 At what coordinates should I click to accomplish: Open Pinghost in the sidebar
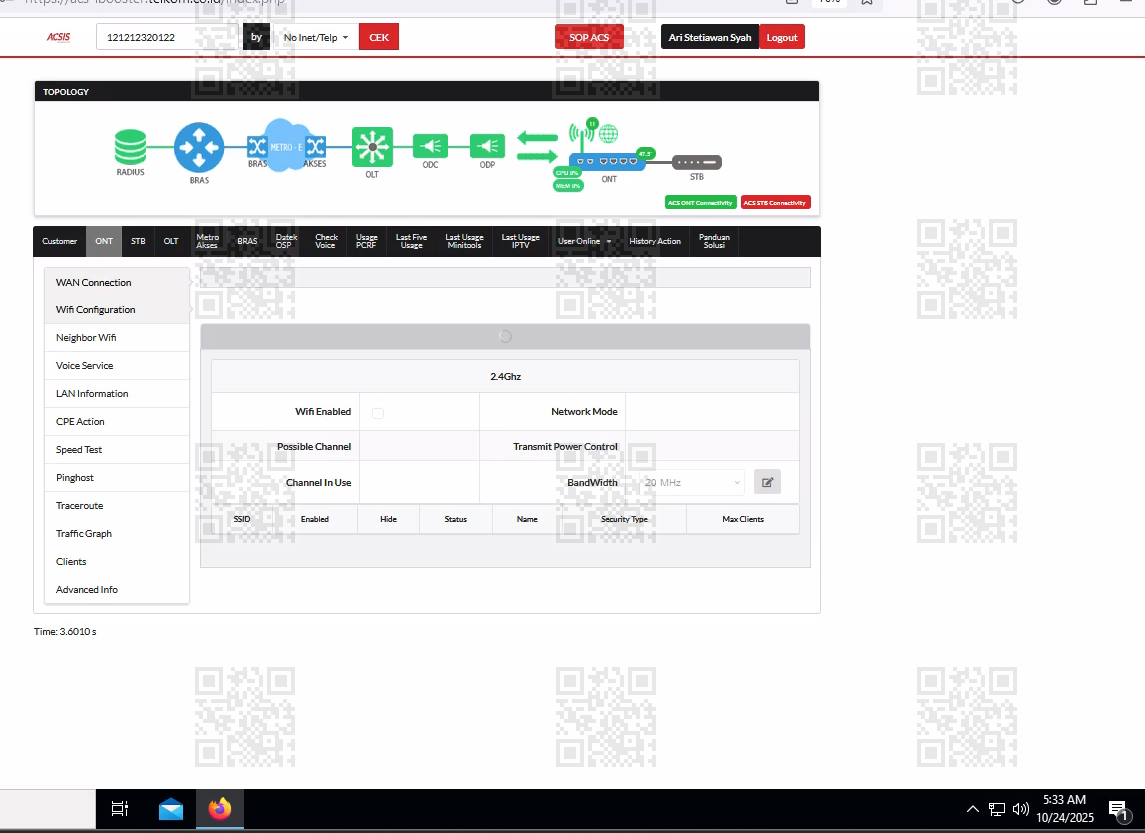pos(117,477)
